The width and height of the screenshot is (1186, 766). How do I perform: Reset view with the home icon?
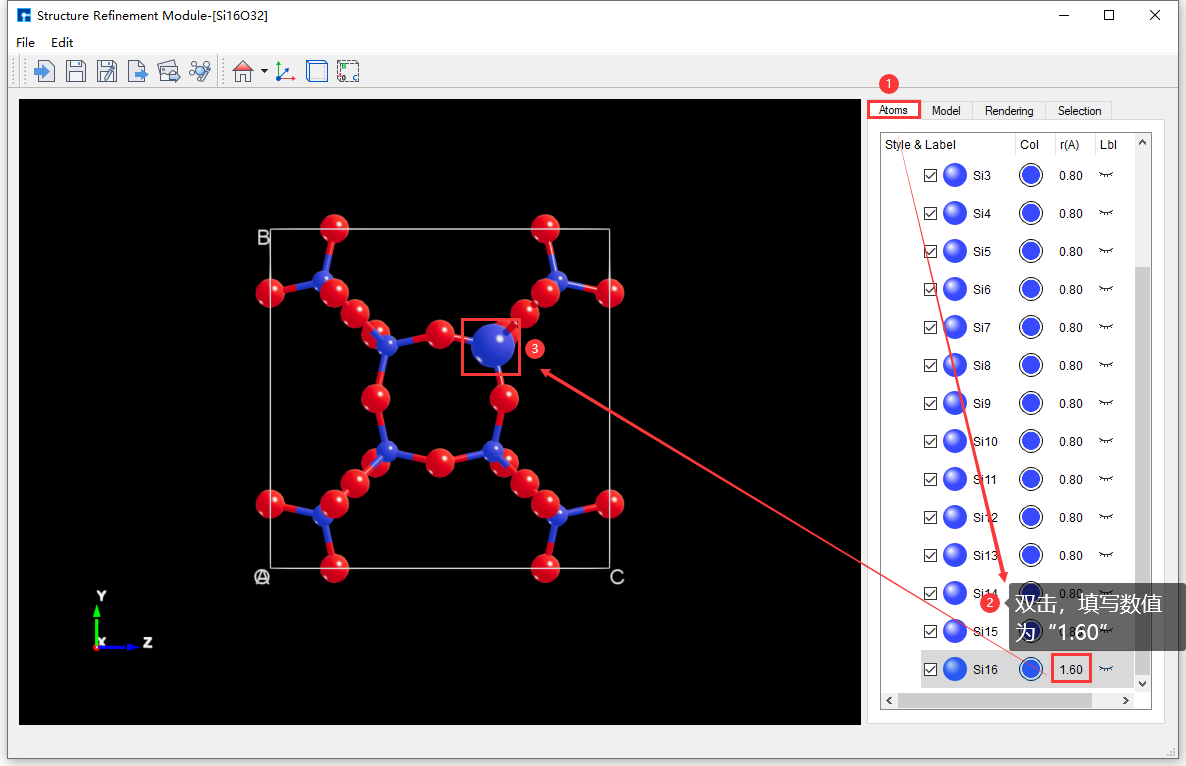241,70
